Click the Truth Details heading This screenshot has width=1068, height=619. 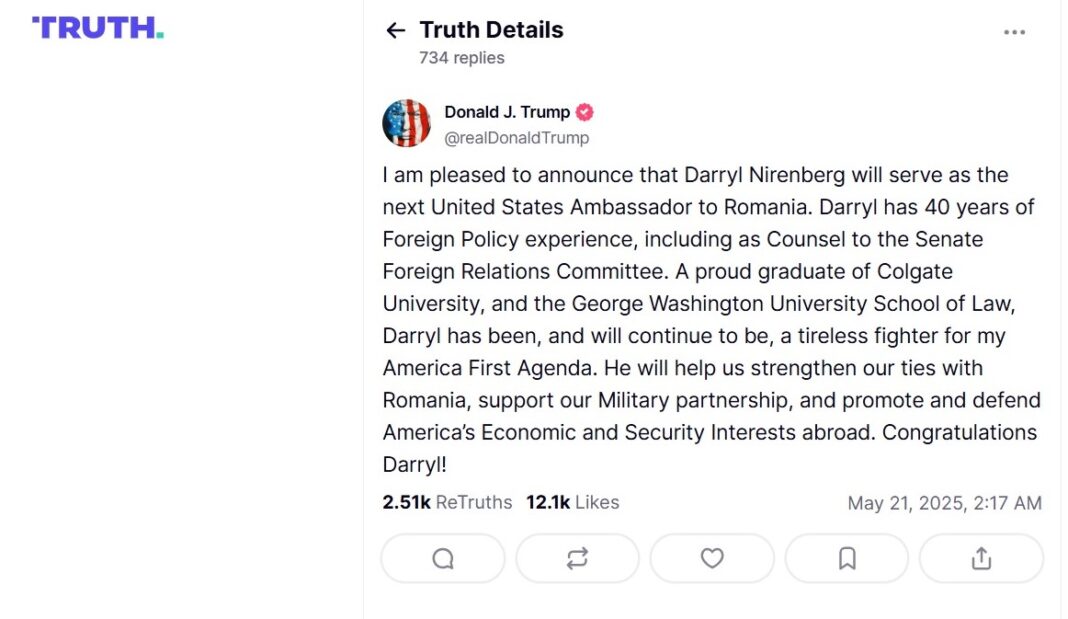pos(491,30)
